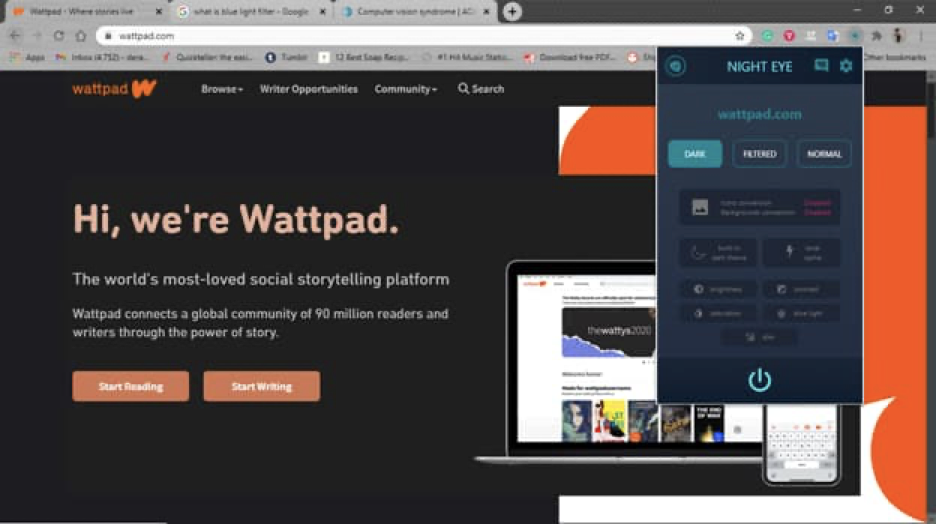The width and height of the screenshot is (936, 524).
Task: Open the Tumblr bookmark
Action: [287, 57]
